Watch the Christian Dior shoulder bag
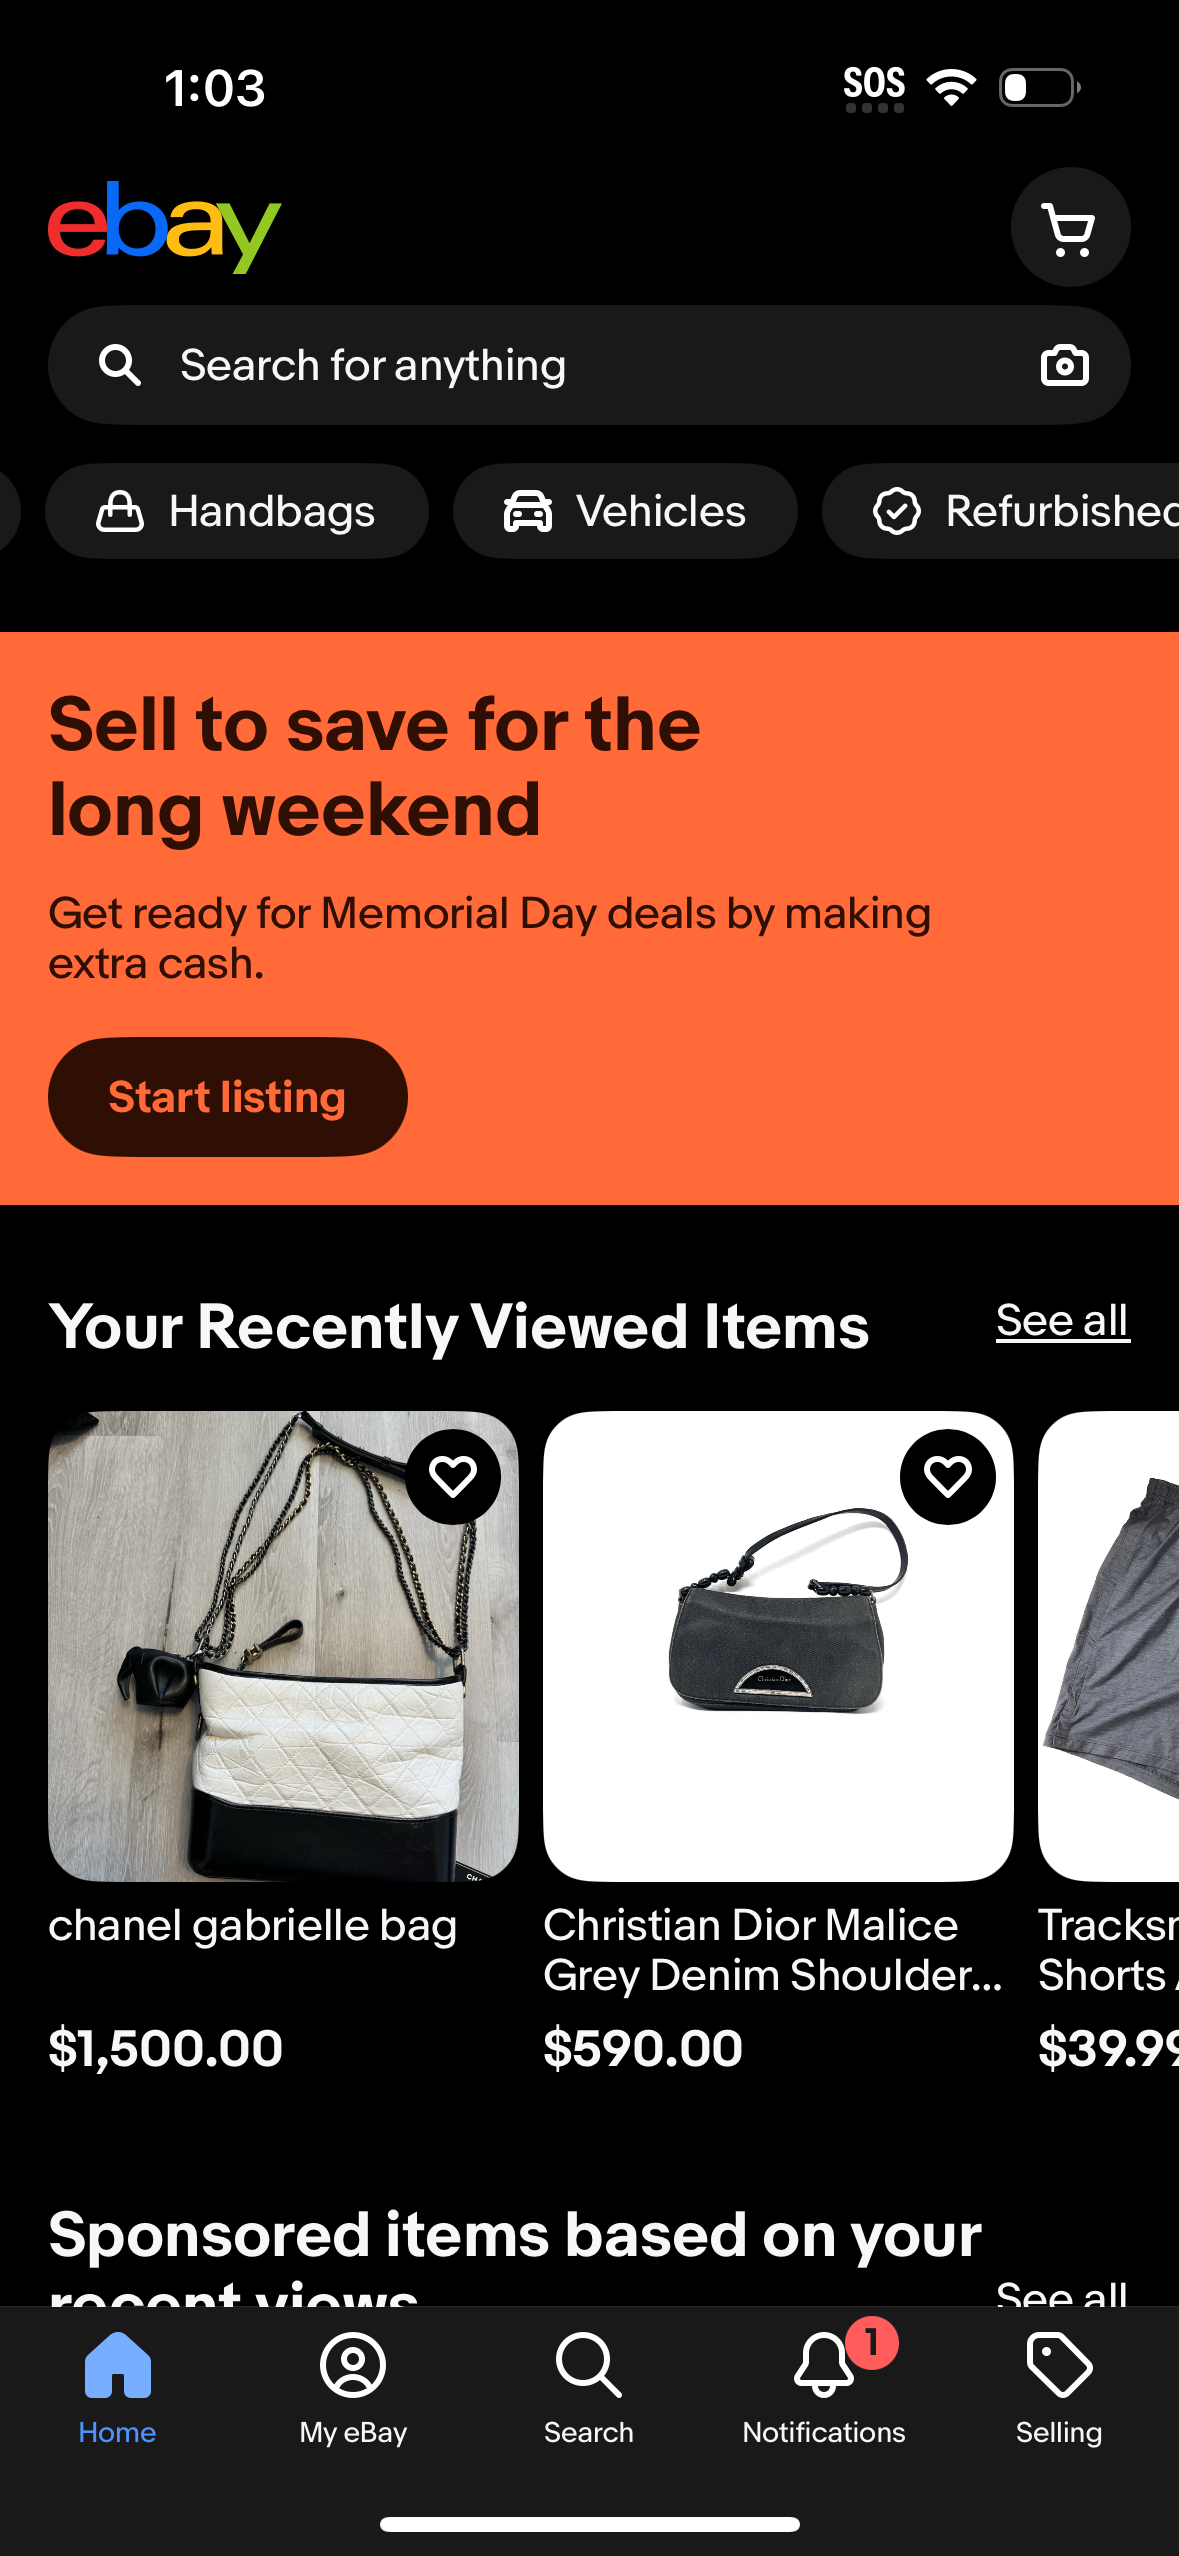The height and width of the screenshot is (2556, 1179). click(948, 1474)
